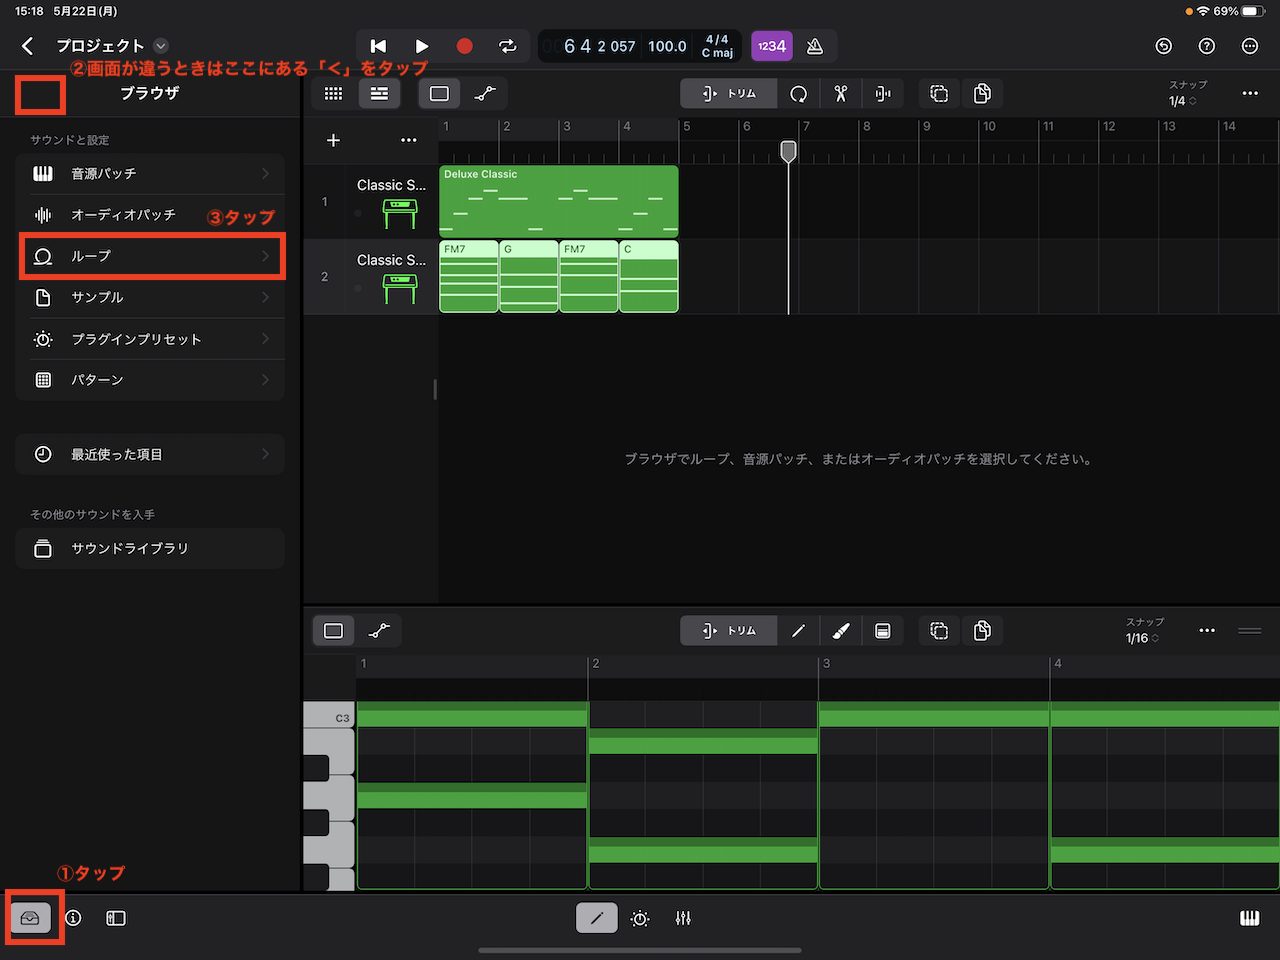Select the FM7 region at bar 1

tap(469, 276)
